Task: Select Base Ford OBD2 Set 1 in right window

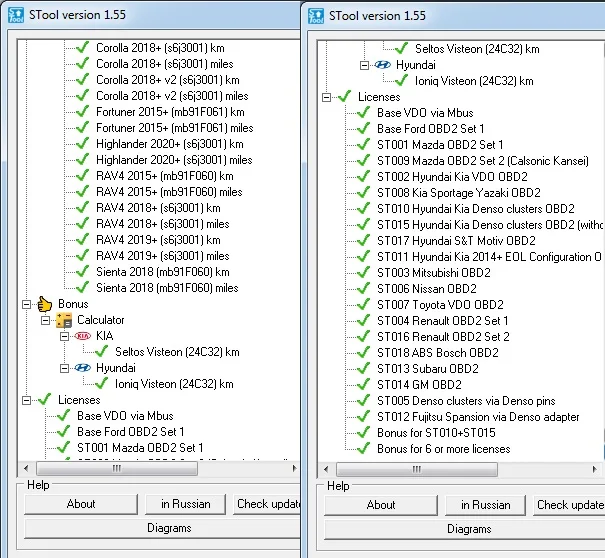Action: point(431,129)
